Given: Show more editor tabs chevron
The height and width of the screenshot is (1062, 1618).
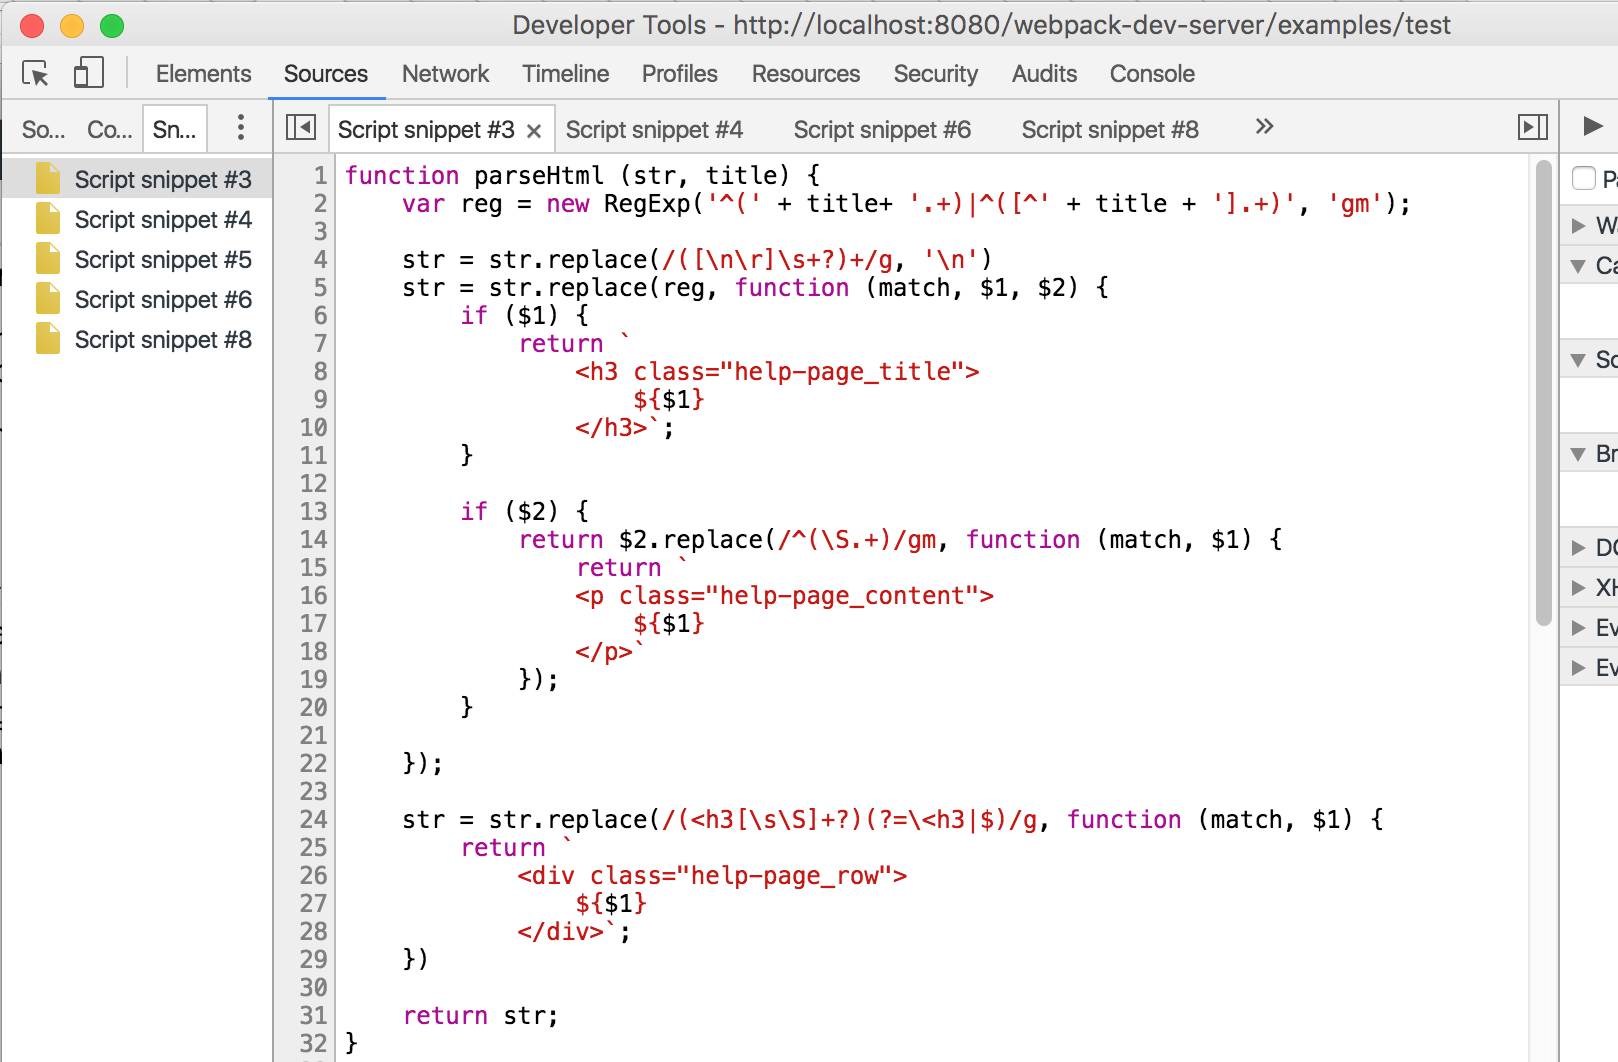Looking at the screenshot, I should click(x=1264, y=126).
